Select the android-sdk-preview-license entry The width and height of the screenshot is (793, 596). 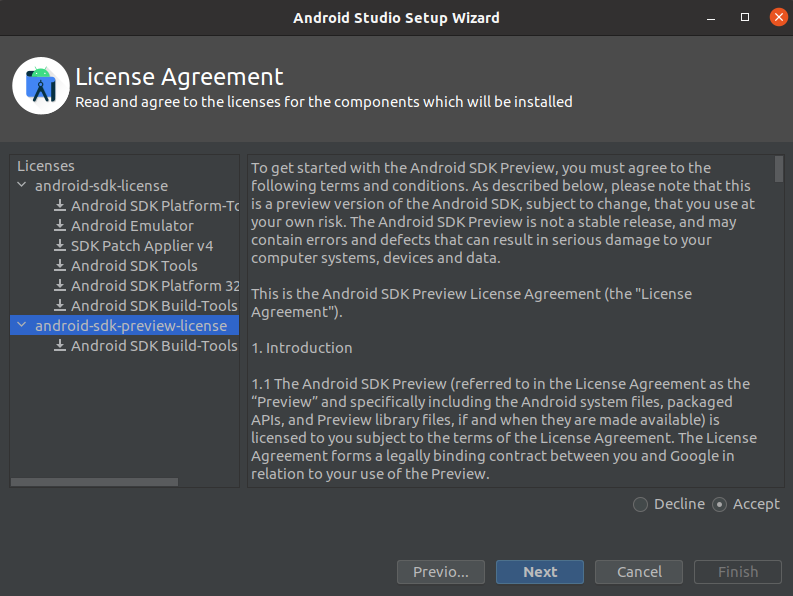(124, 325)
